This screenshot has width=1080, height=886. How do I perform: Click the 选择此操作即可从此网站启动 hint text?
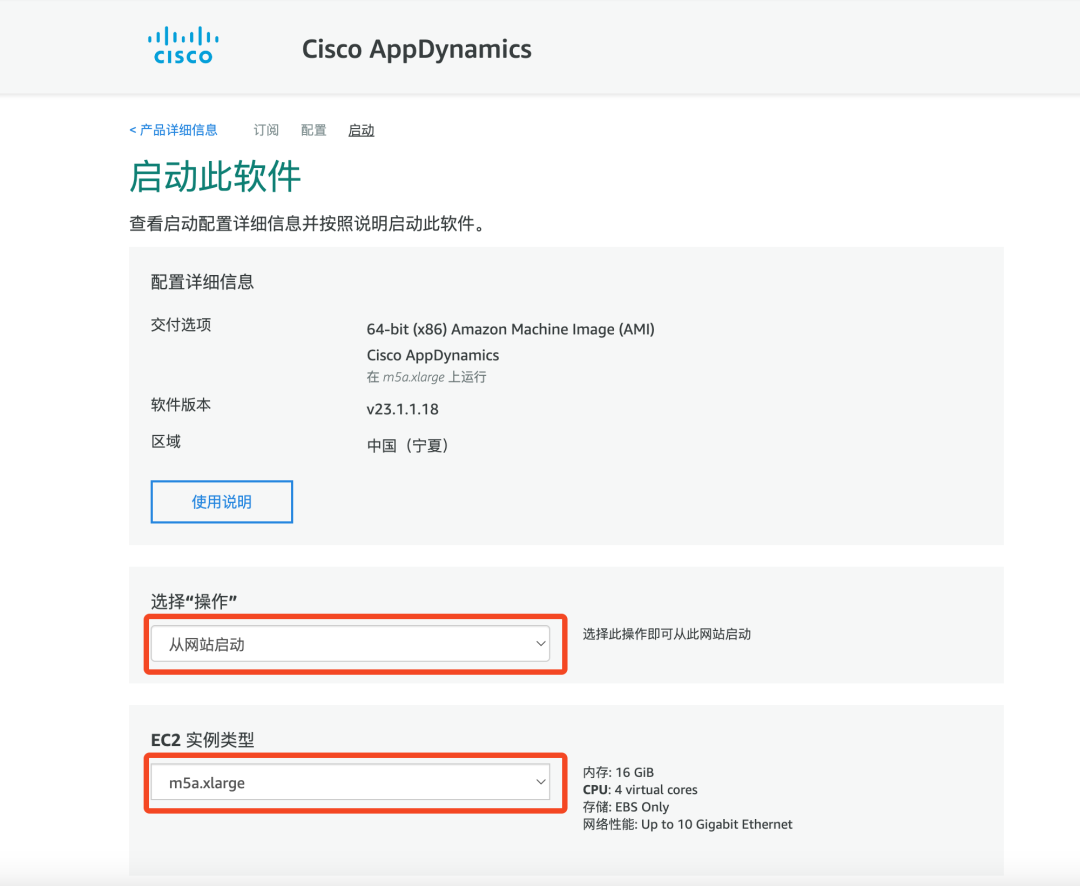(666, 634)
